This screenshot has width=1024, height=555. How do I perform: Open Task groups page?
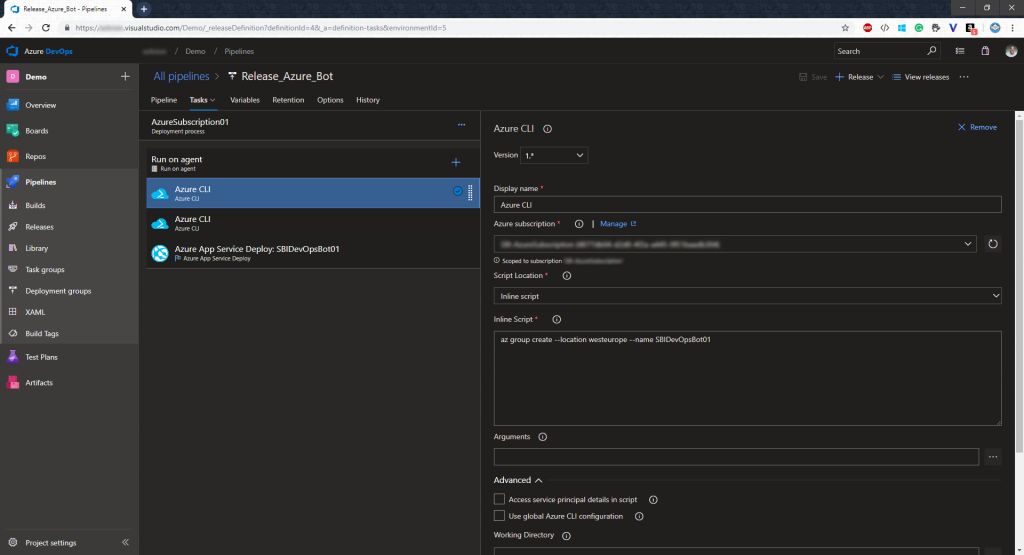coord(44,270)
